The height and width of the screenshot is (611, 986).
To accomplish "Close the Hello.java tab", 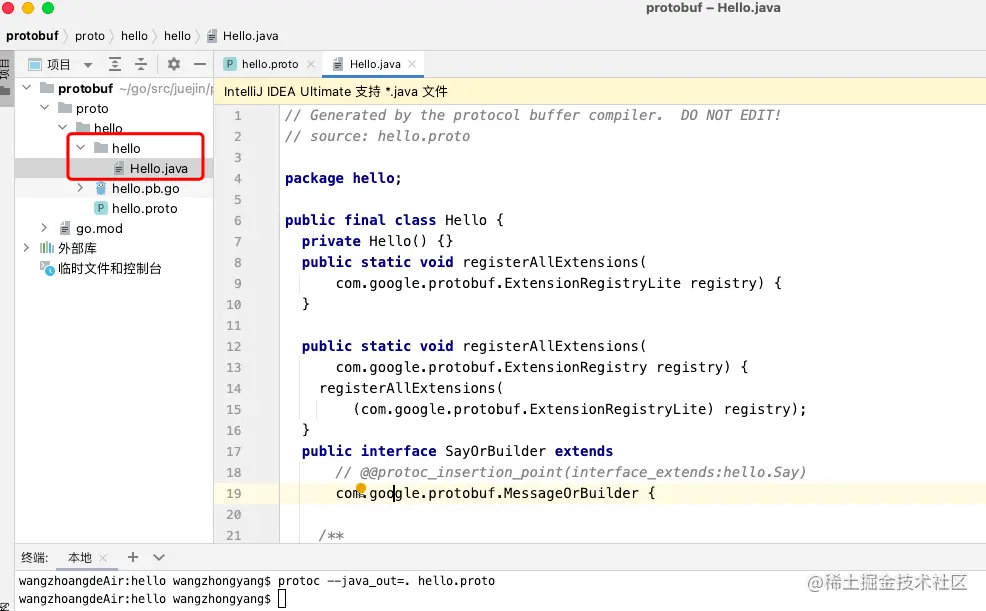I will click(412, 64).
